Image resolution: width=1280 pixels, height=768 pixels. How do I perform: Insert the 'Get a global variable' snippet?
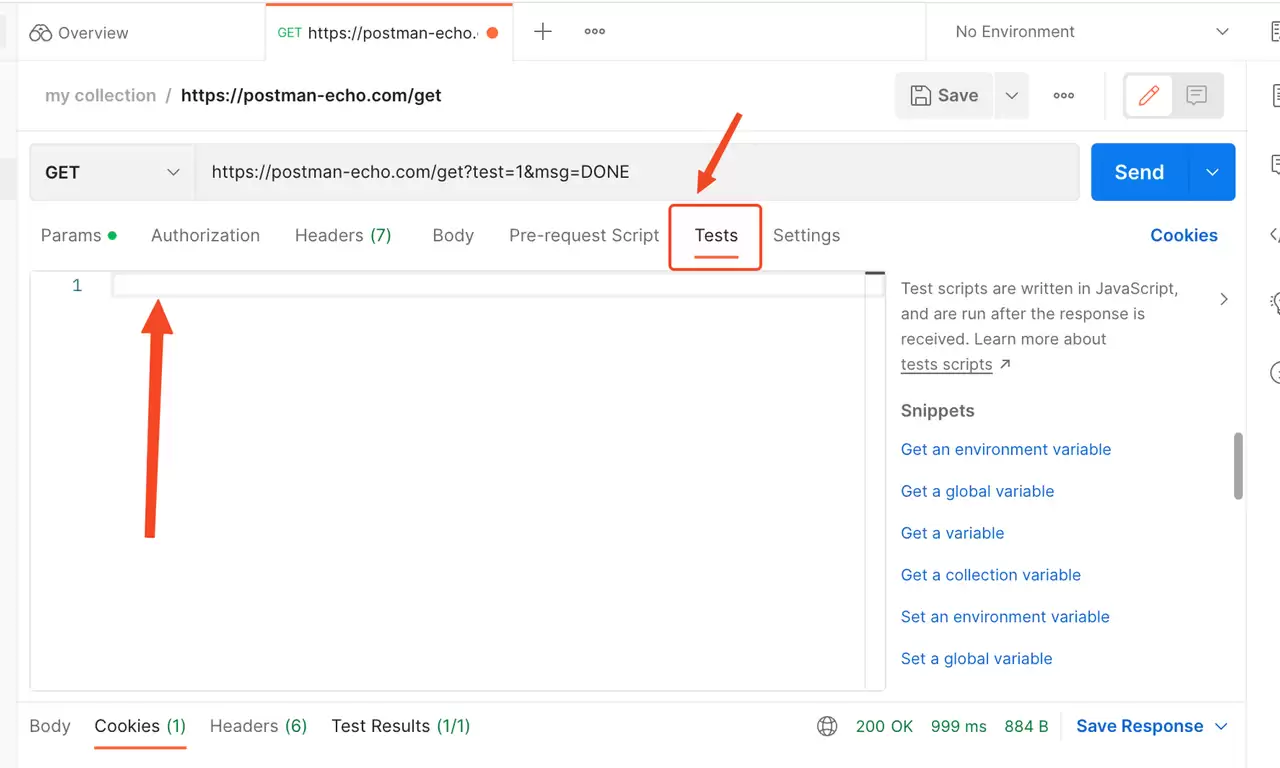click(977, 492)
